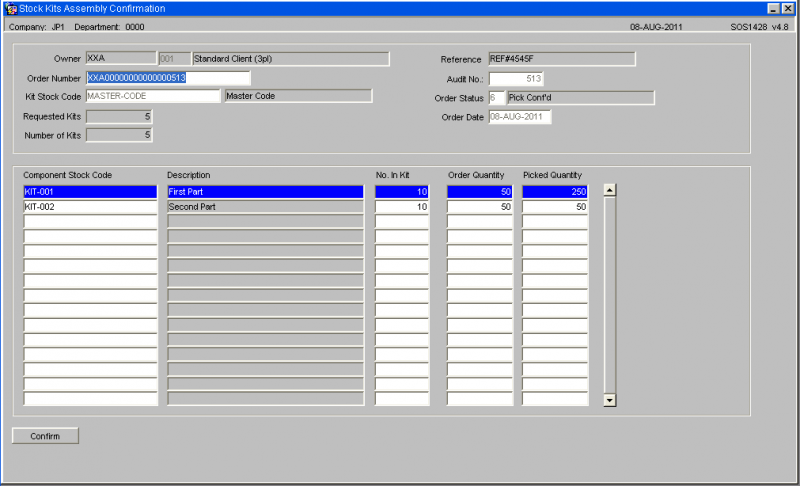Click No. In Kit value for KIT-001
The width and height of the screenshot is (800, 486).
tap(402, 192)
